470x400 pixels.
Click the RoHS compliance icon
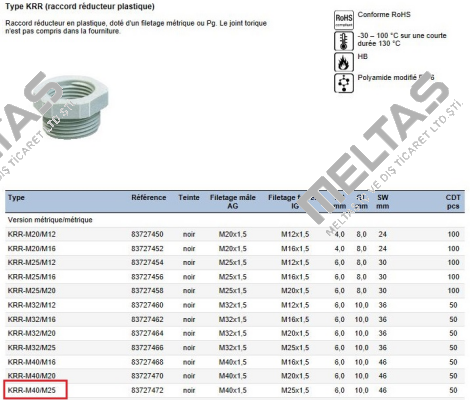(x=344, y=20)
